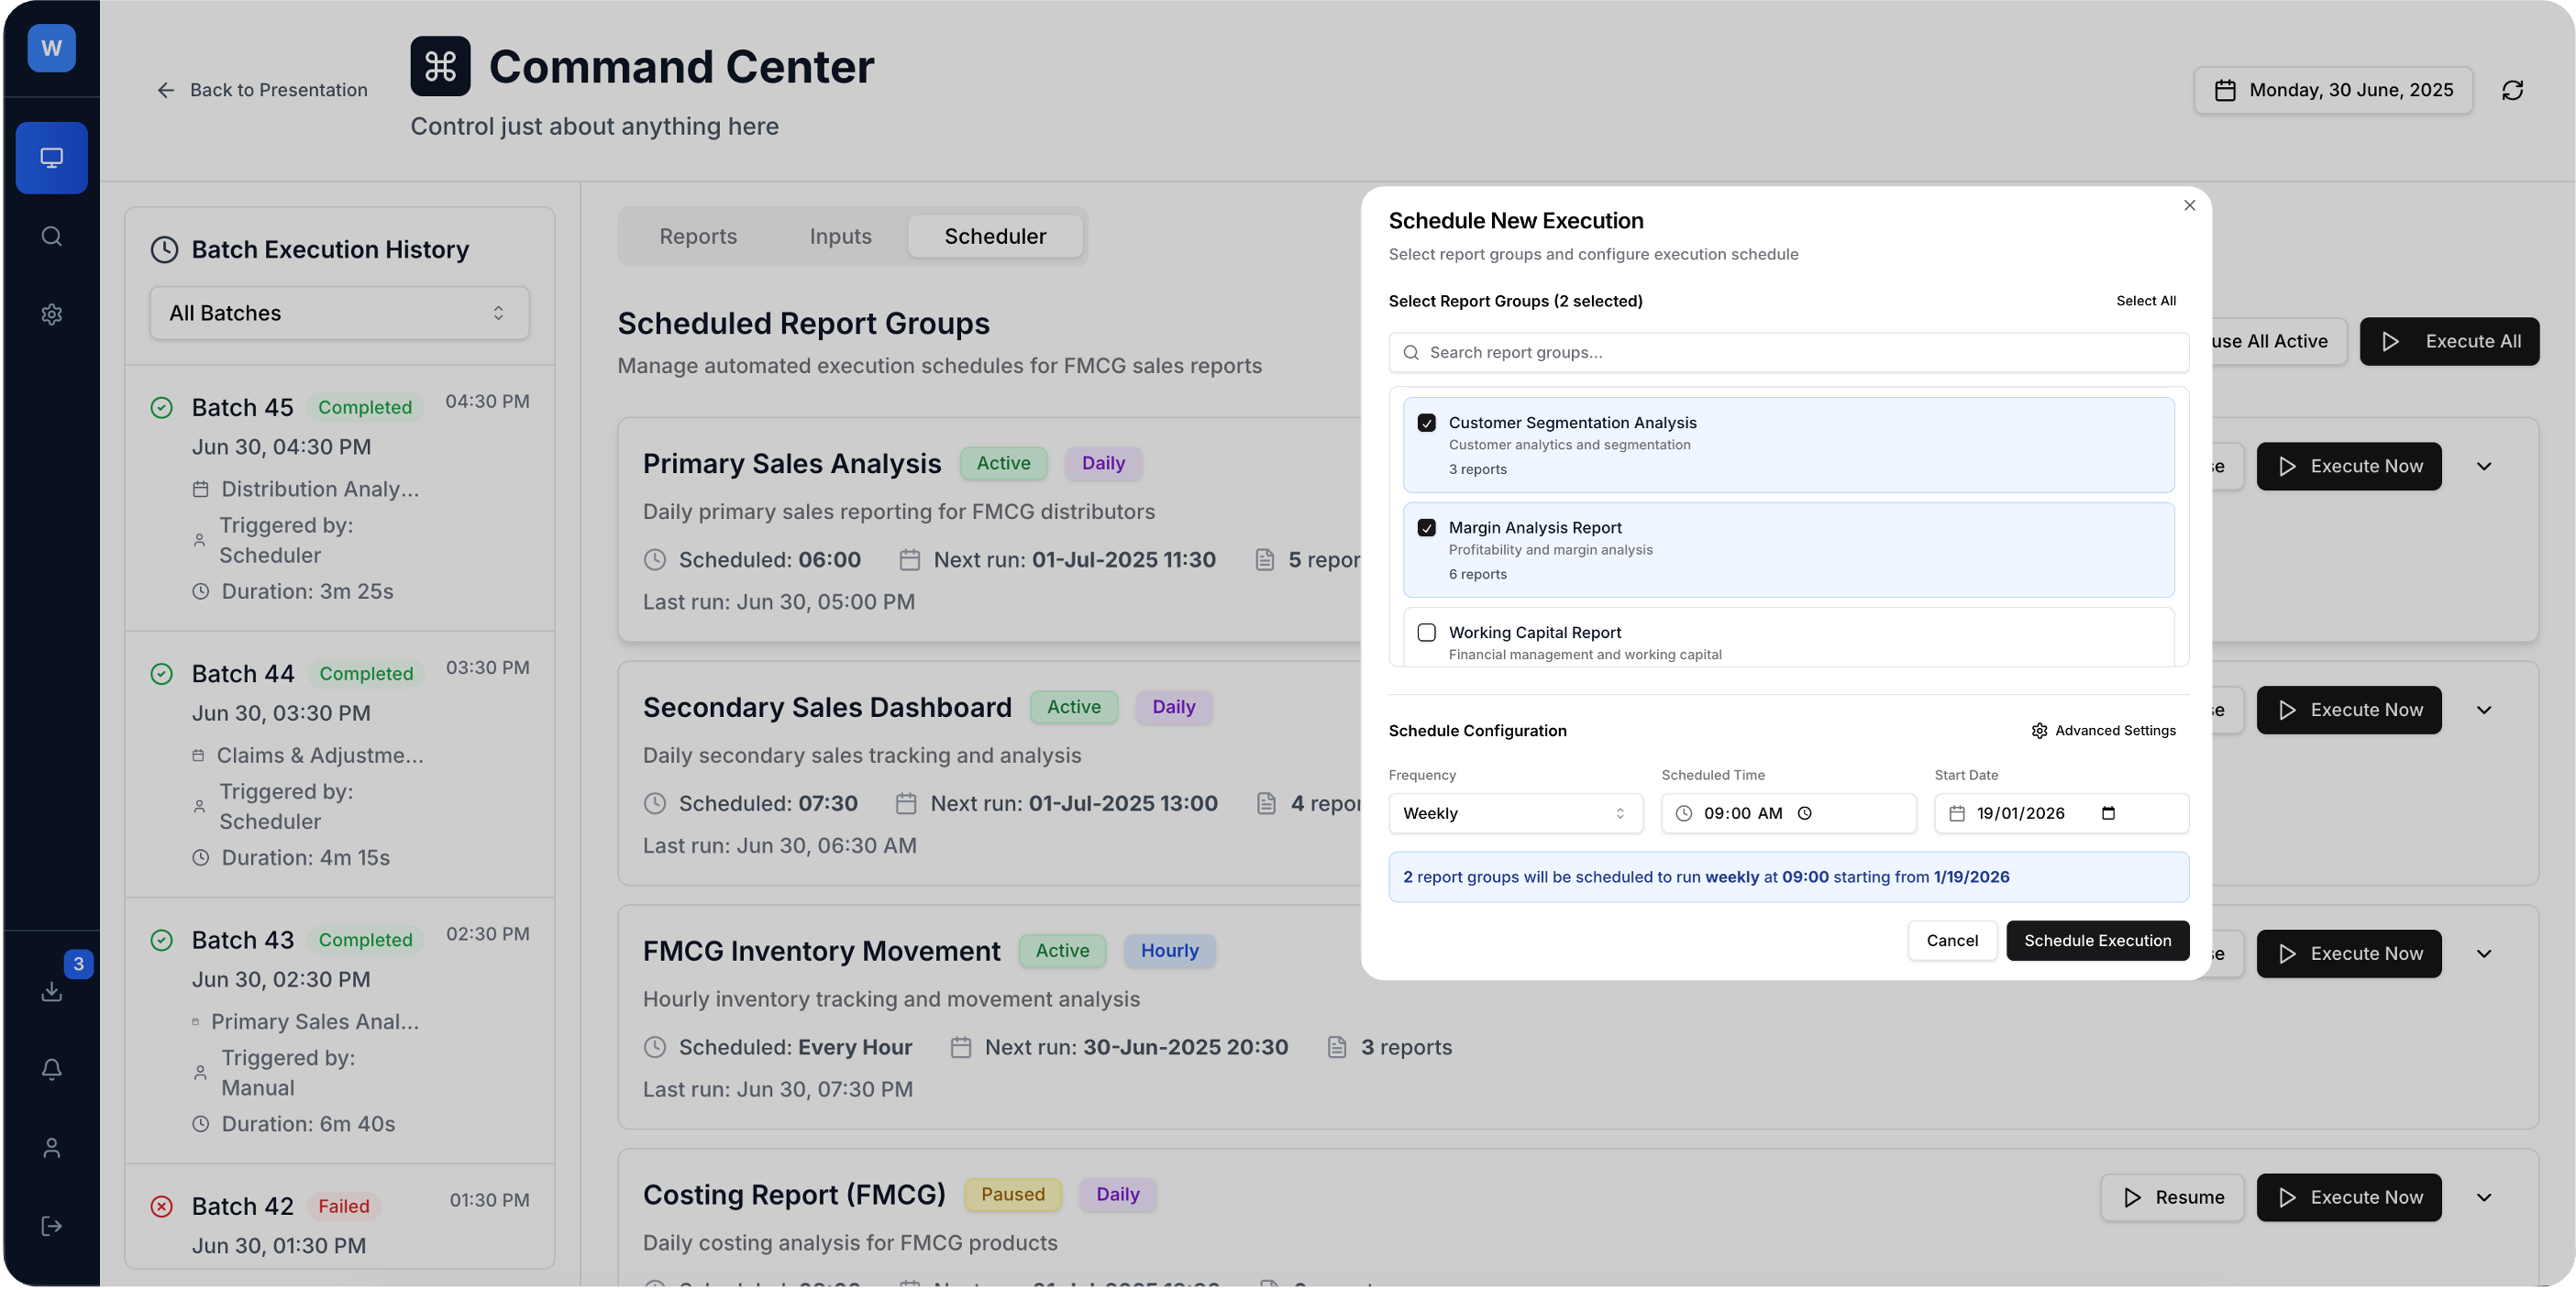Open downloads icon with badge 3
The height and width of the screenshot is (1290, 2576).
[51, 991]
